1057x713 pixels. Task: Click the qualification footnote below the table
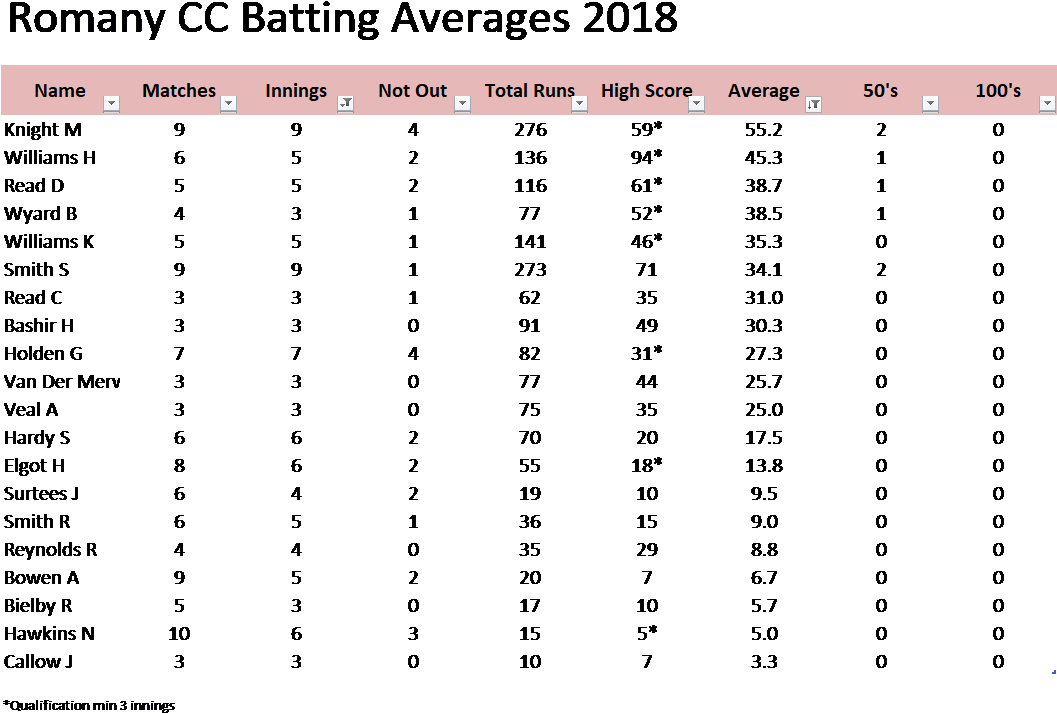pos(88,707)
